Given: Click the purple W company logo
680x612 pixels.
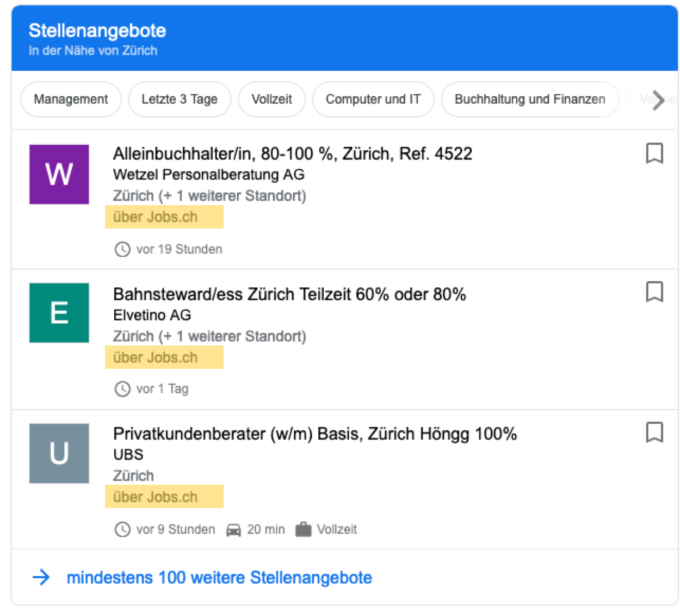Looking at the screenshot, I should point(59,174).
